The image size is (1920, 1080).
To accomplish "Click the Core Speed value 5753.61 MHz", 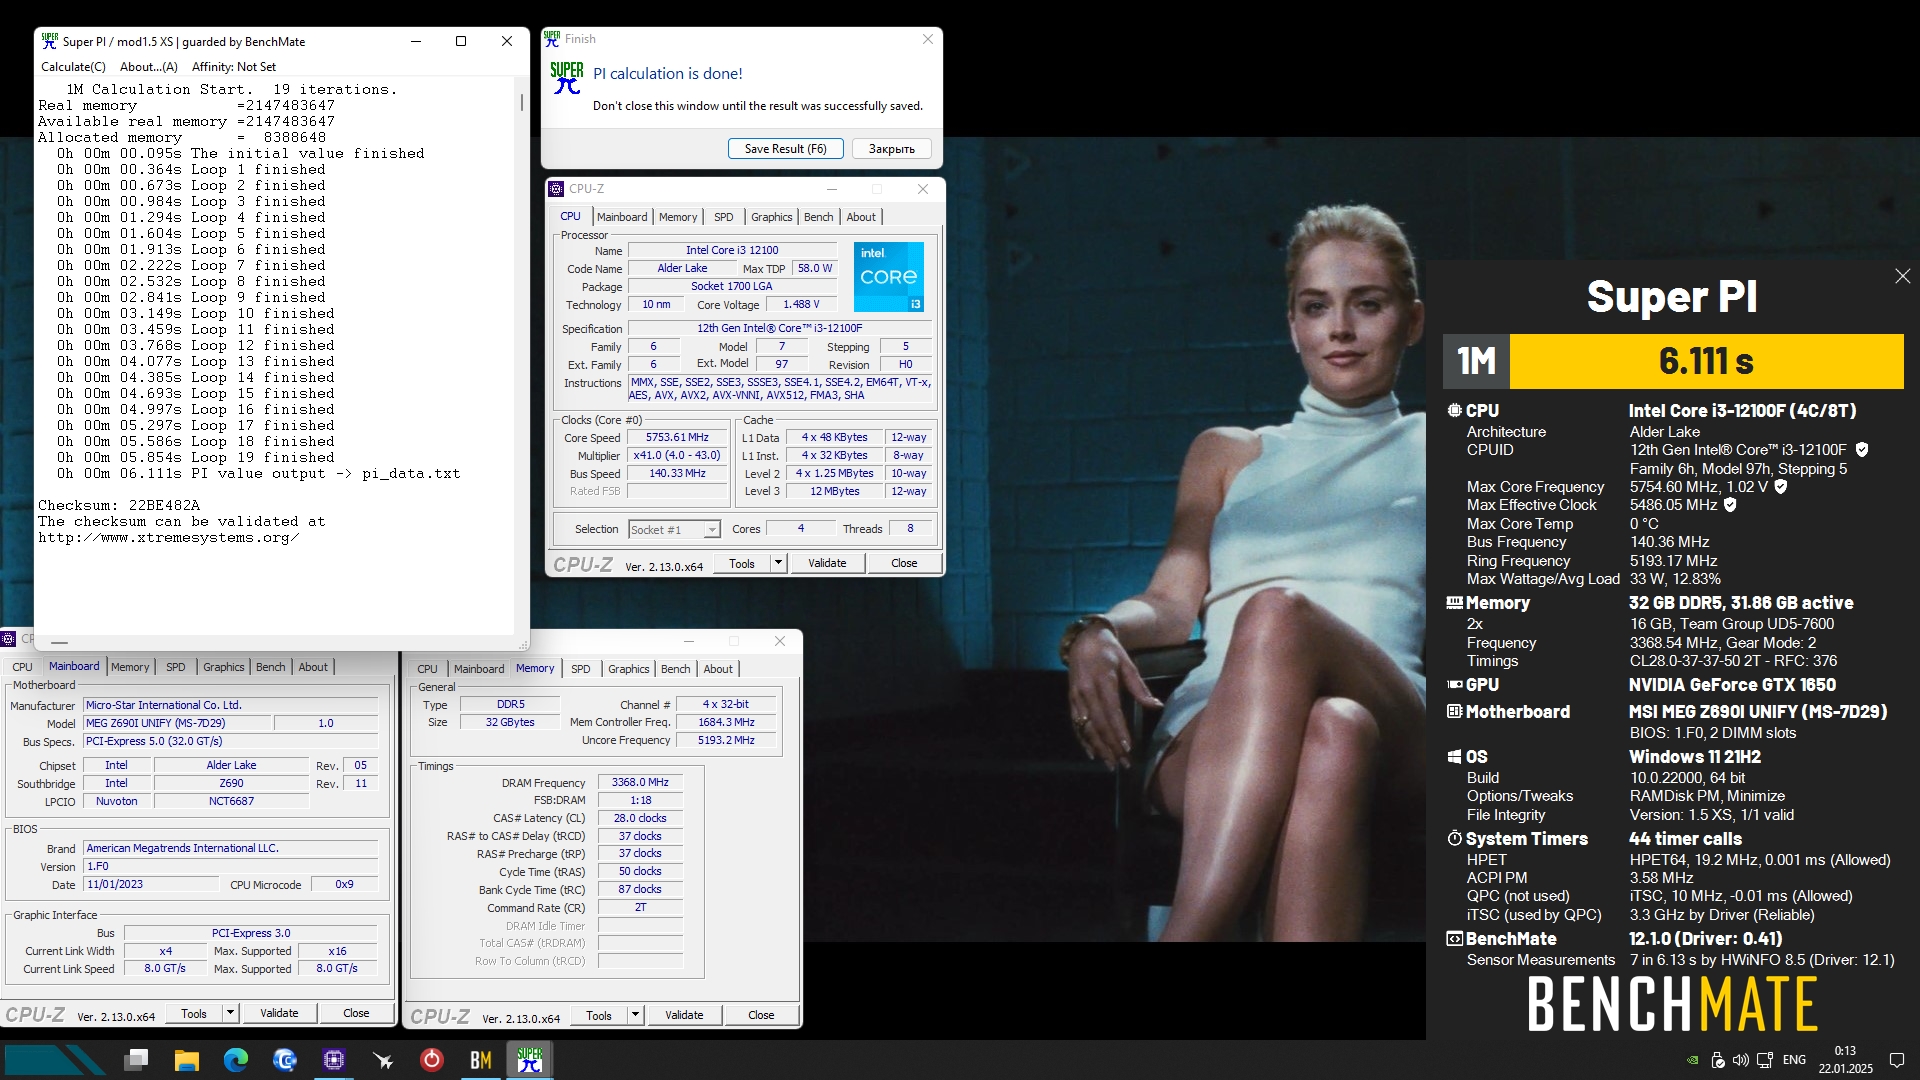I will click(677, 438).
